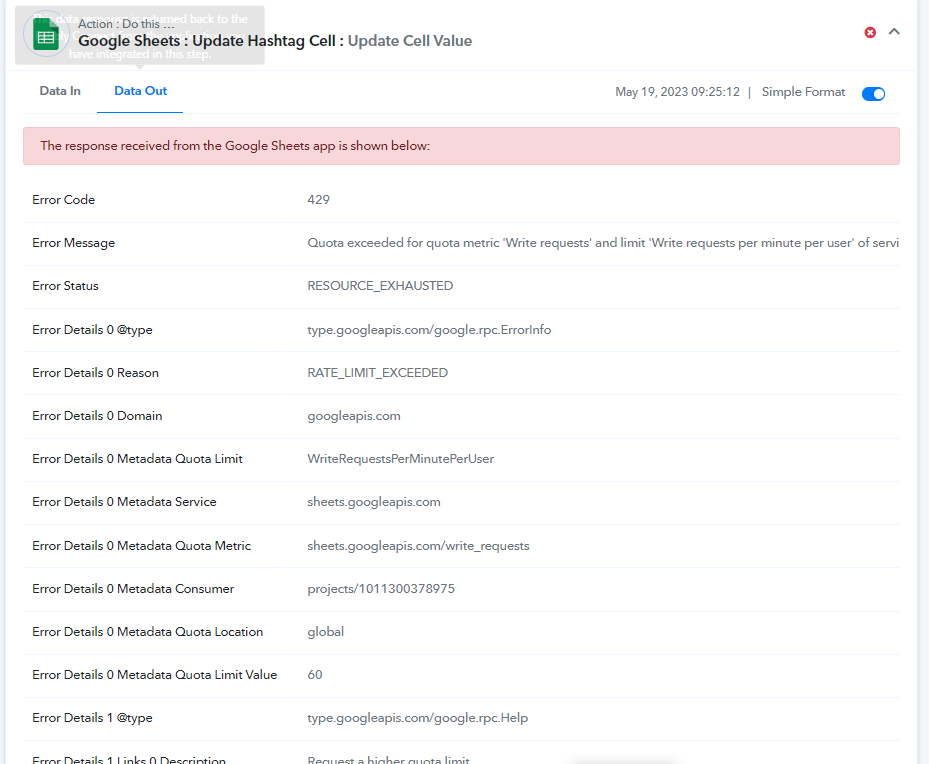Screen dimensions: 929x764
Task: Click the Error Details 1 @type label
Action: click(92, 718)
